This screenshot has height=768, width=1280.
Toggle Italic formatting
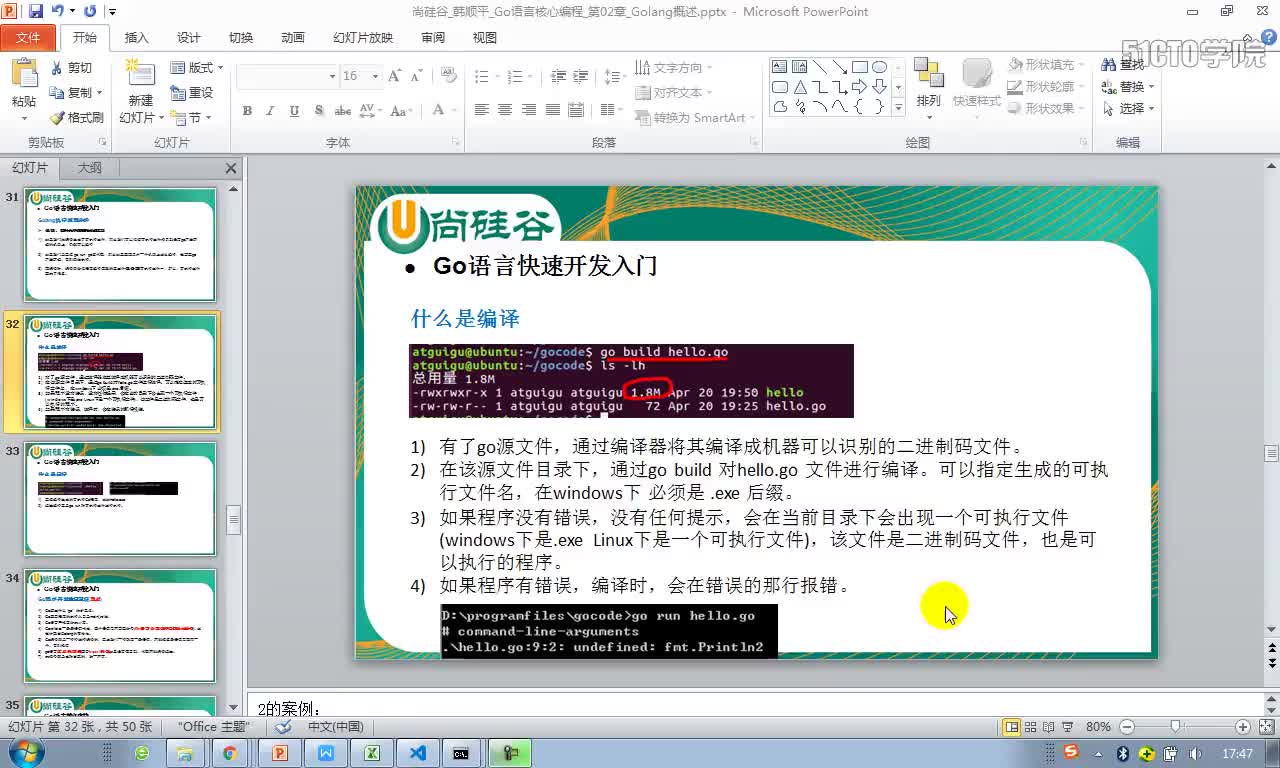(271, 110)
